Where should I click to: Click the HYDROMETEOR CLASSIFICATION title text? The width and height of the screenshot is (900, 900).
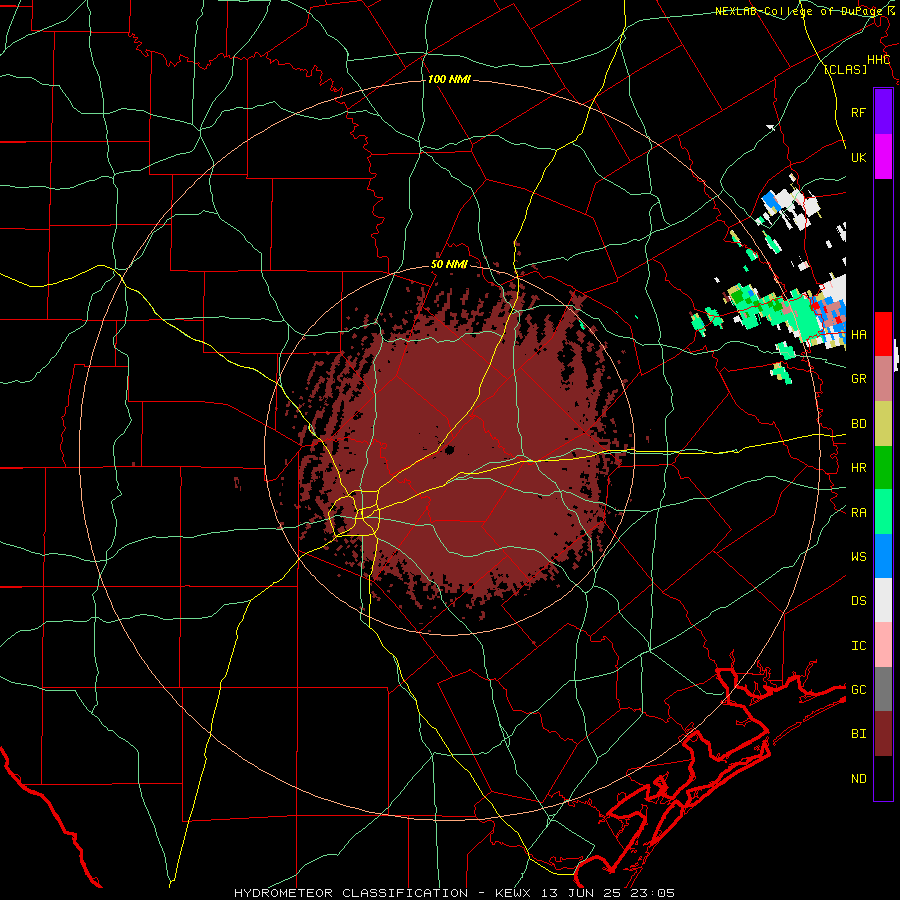(x=351, y=893)
